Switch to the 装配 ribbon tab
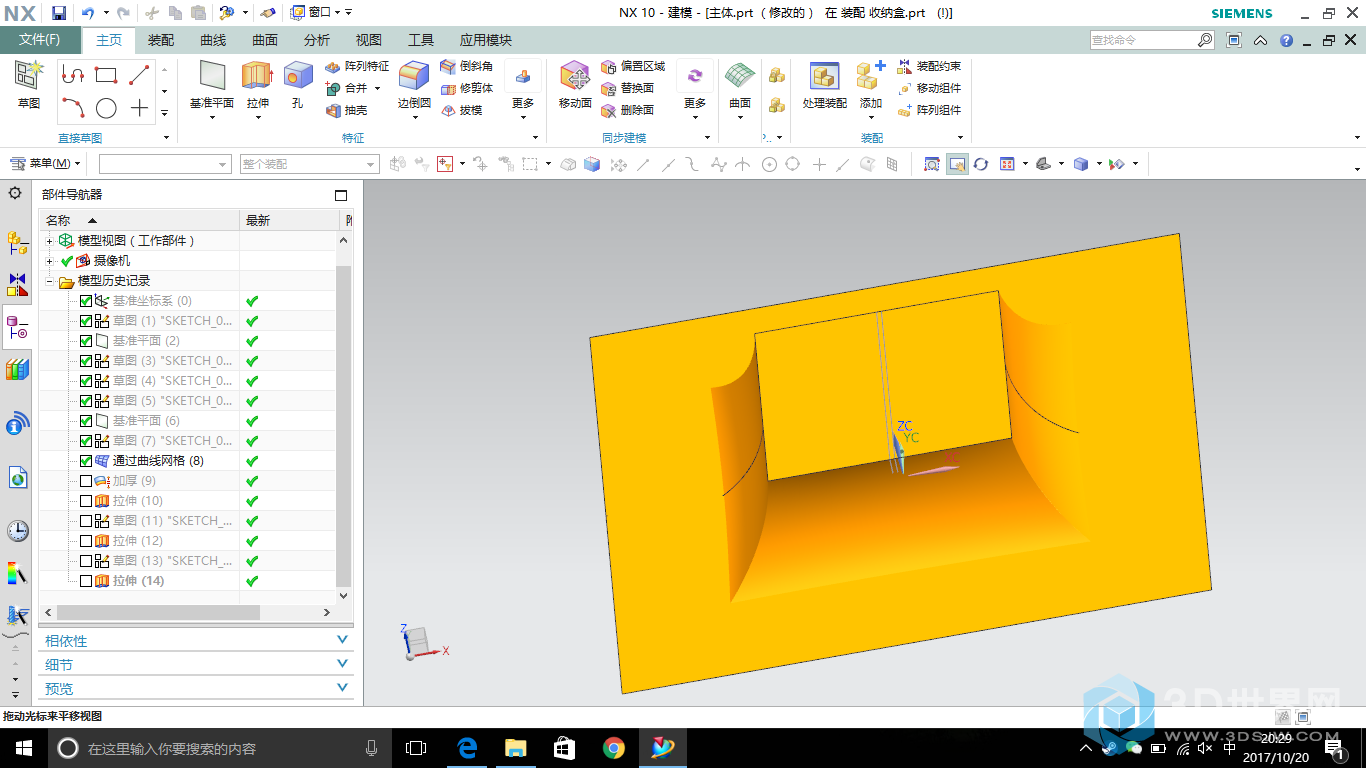The image size is (1366, 768). tap(161, 40)
